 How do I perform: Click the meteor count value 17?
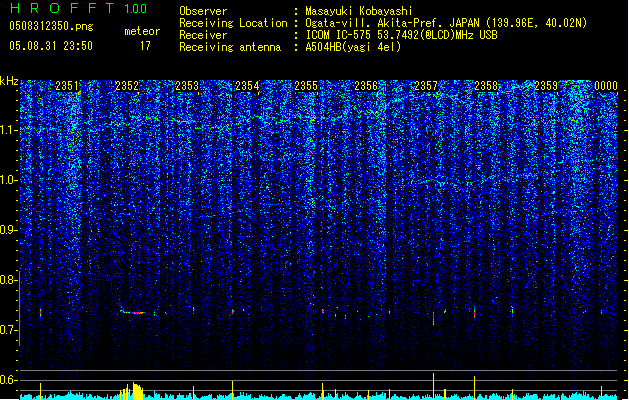pyautogui.click(x=145, y=46)
